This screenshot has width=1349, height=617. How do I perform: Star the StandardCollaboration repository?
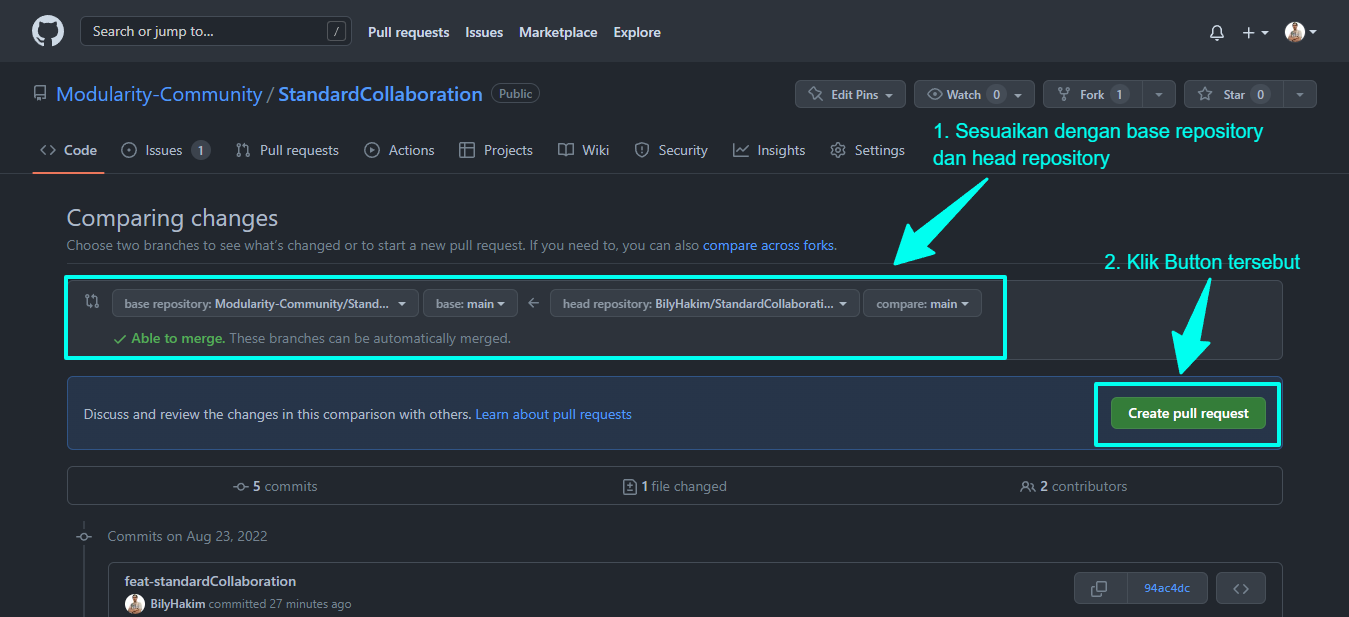(x=1232, y=93)
